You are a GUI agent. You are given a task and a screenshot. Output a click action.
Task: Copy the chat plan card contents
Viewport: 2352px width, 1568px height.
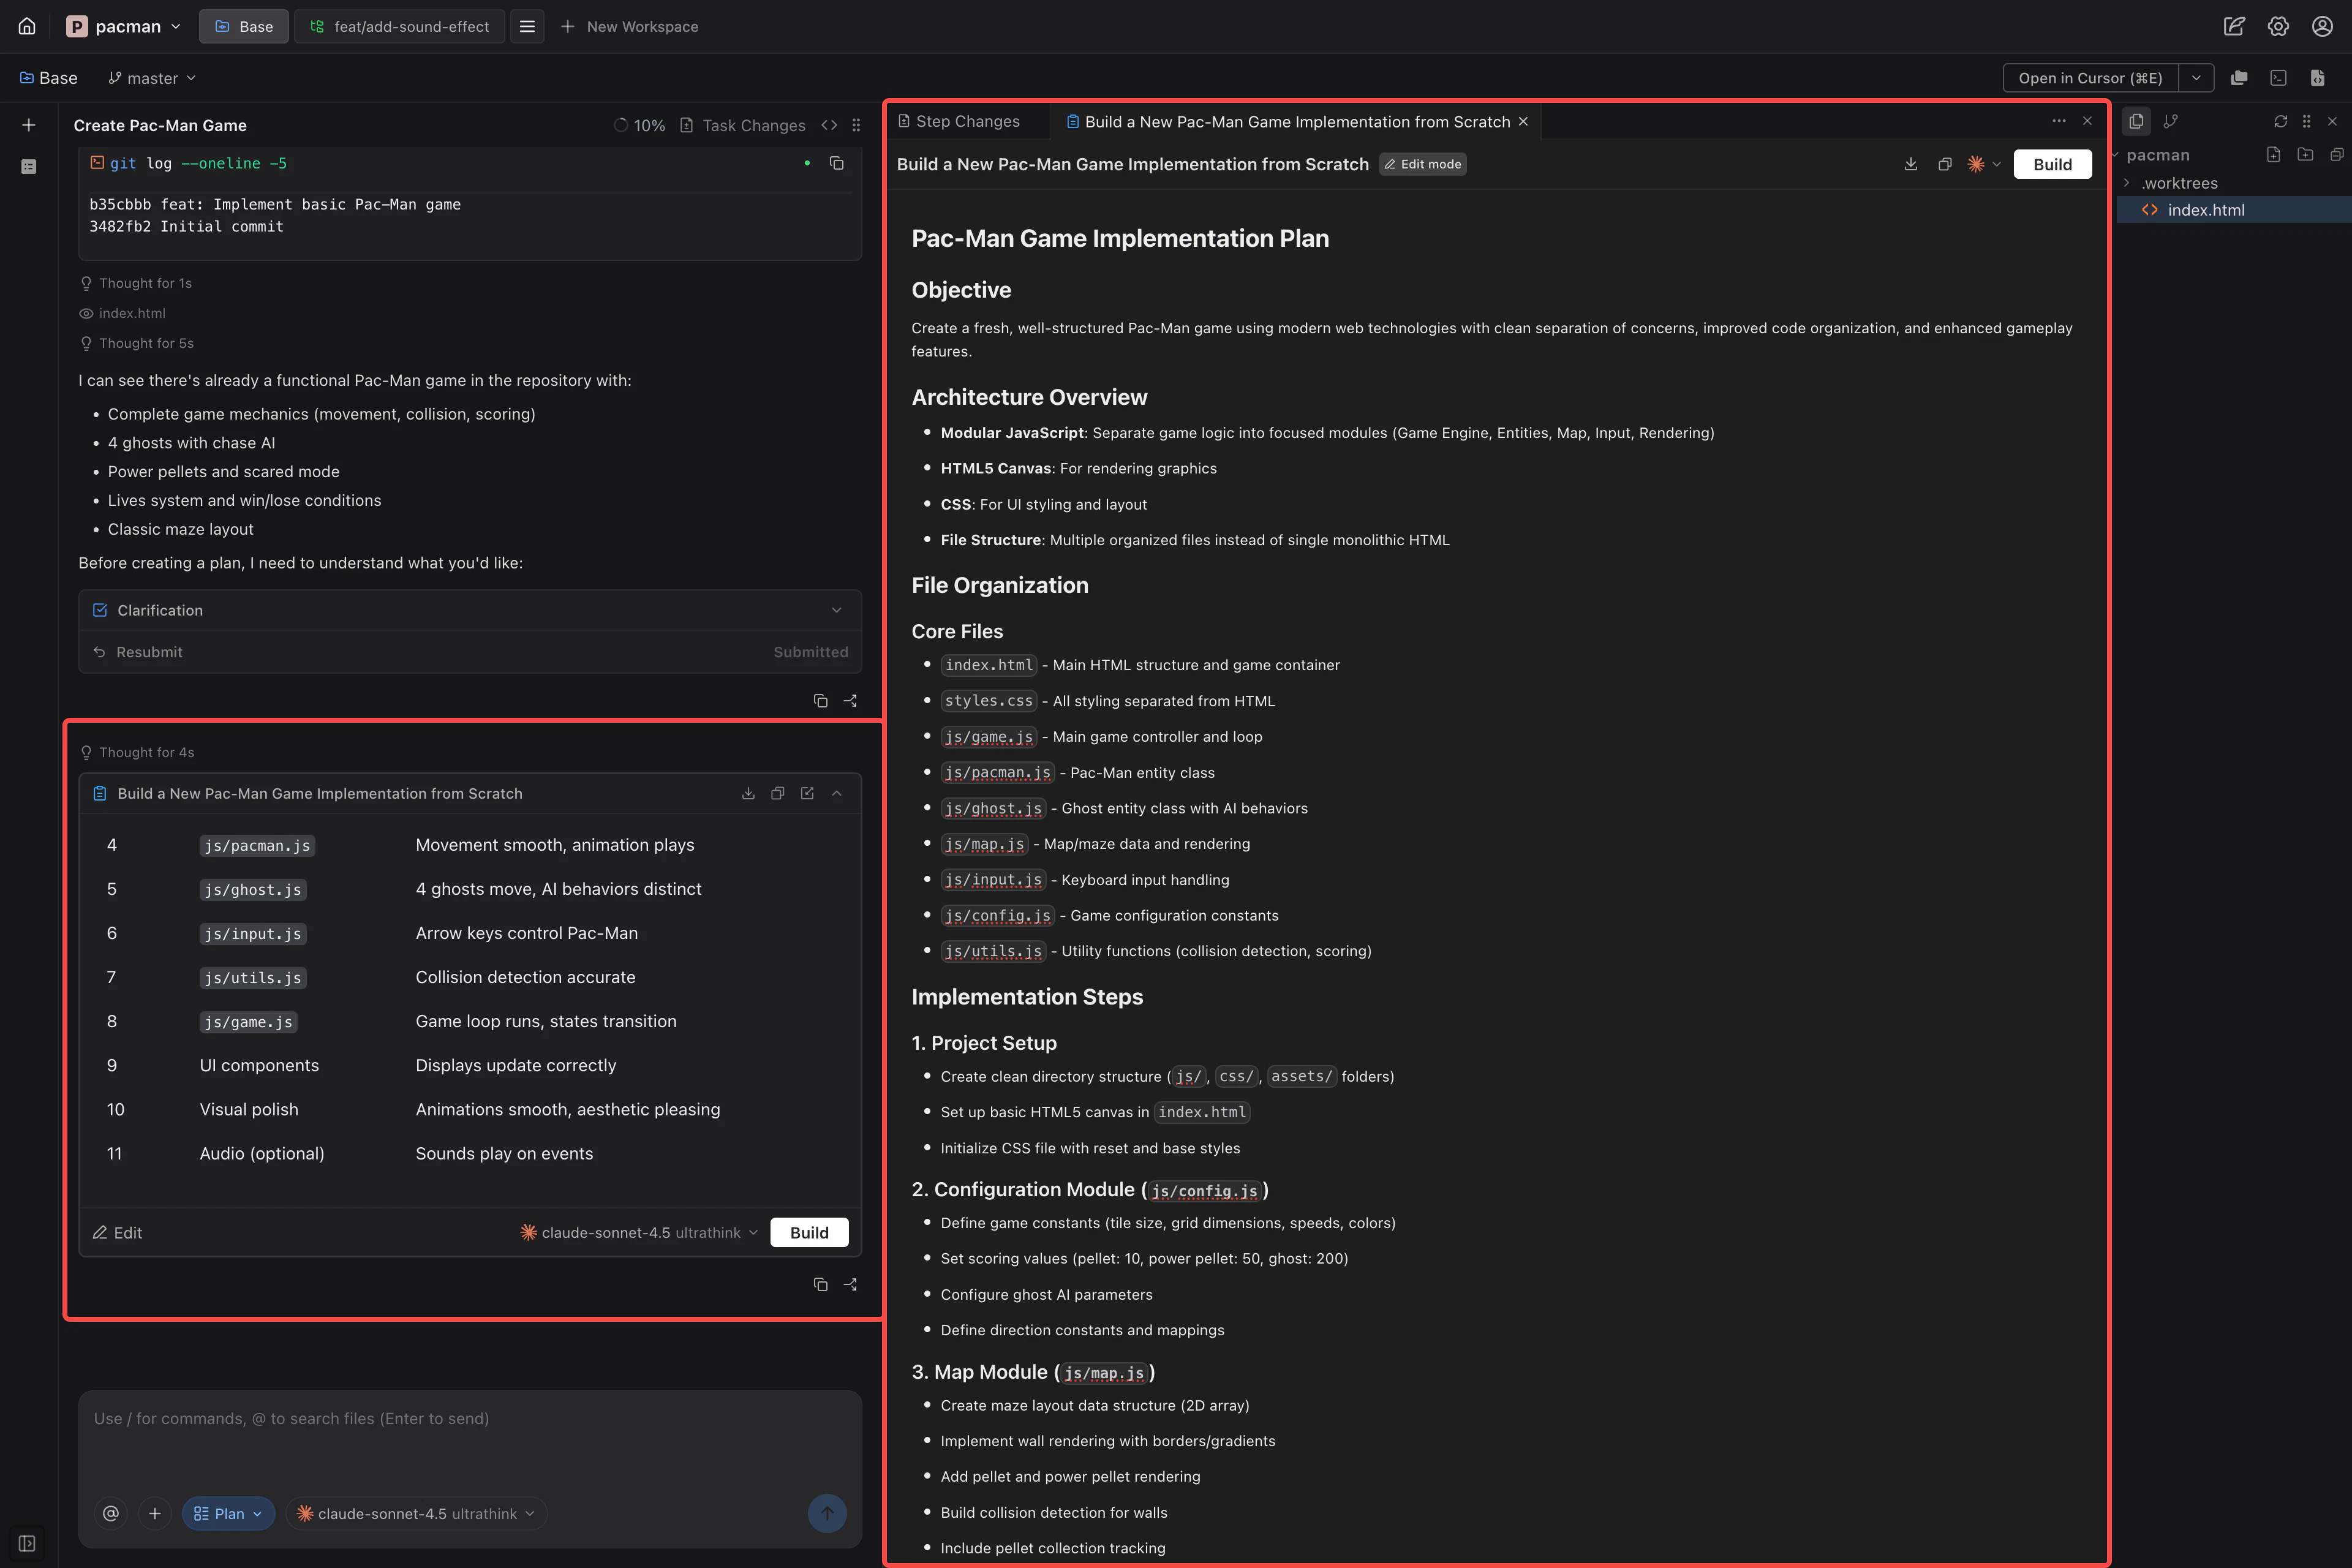click(x=777, y=793)
